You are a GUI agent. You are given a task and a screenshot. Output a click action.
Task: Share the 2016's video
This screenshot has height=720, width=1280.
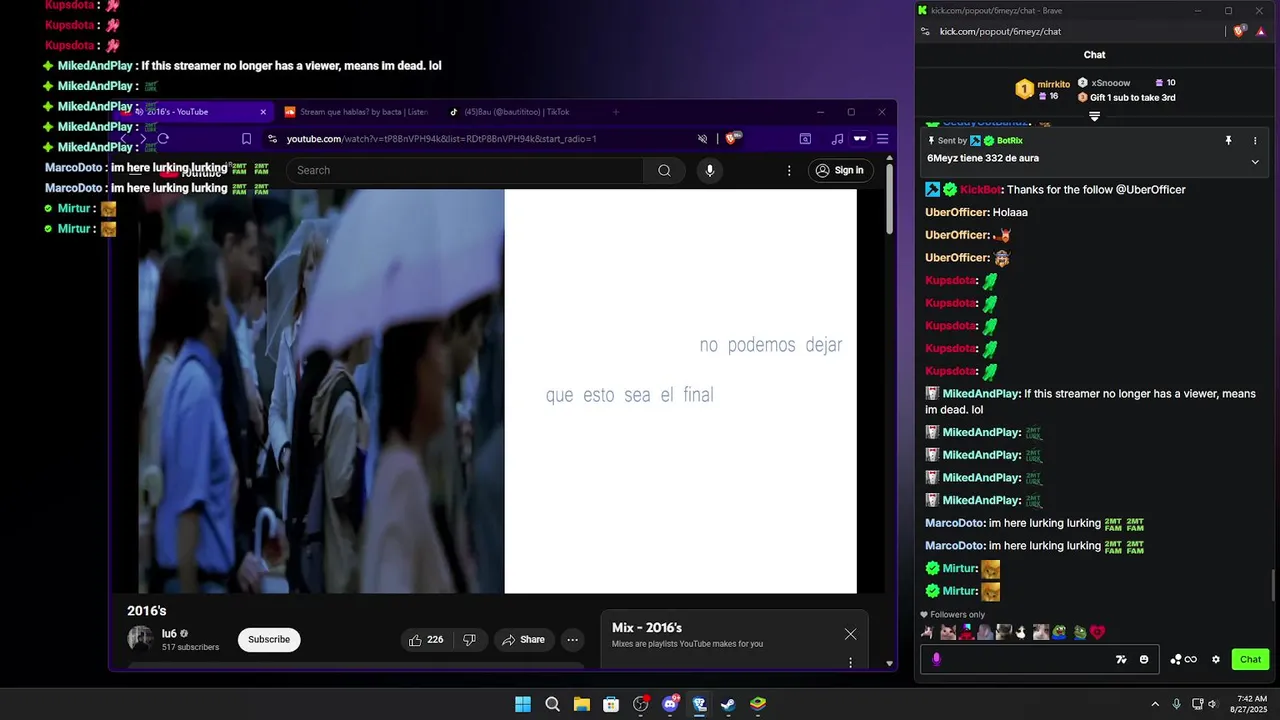pos(523,640)
